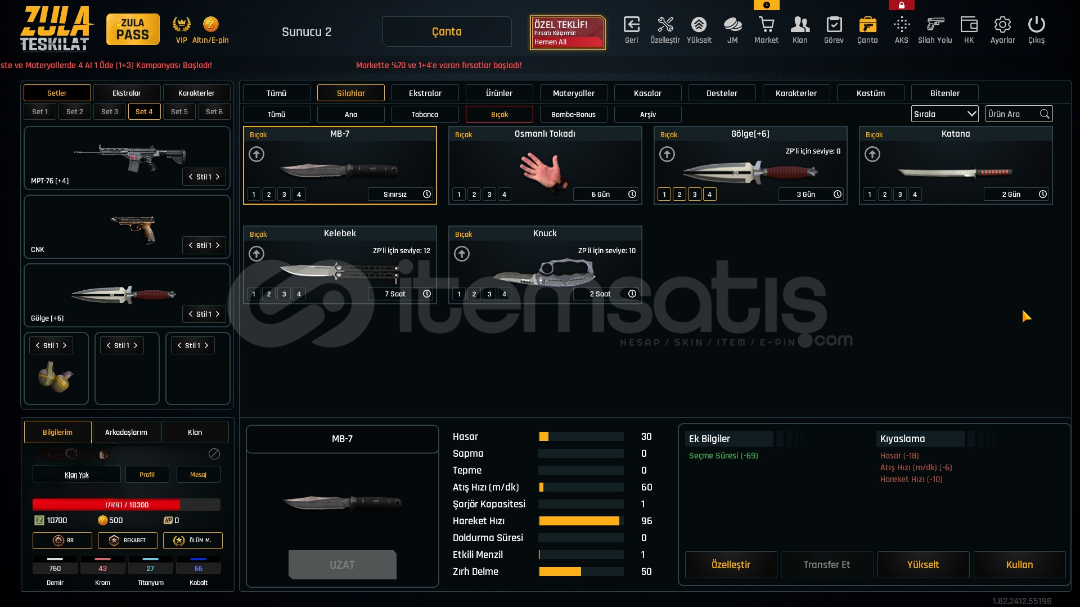Toggle set 3 on MB-7 card

point(284,194)
